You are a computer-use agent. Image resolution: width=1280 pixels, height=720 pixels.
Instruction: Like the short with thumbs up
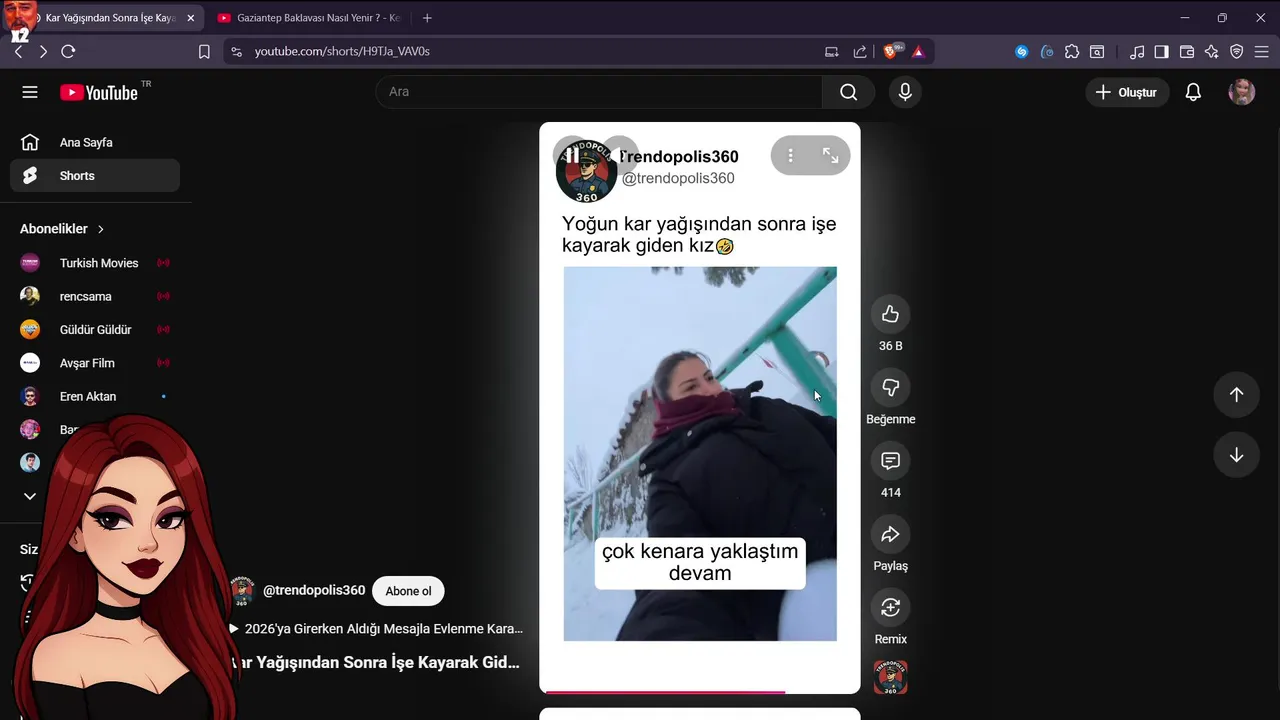coord(890,314)
